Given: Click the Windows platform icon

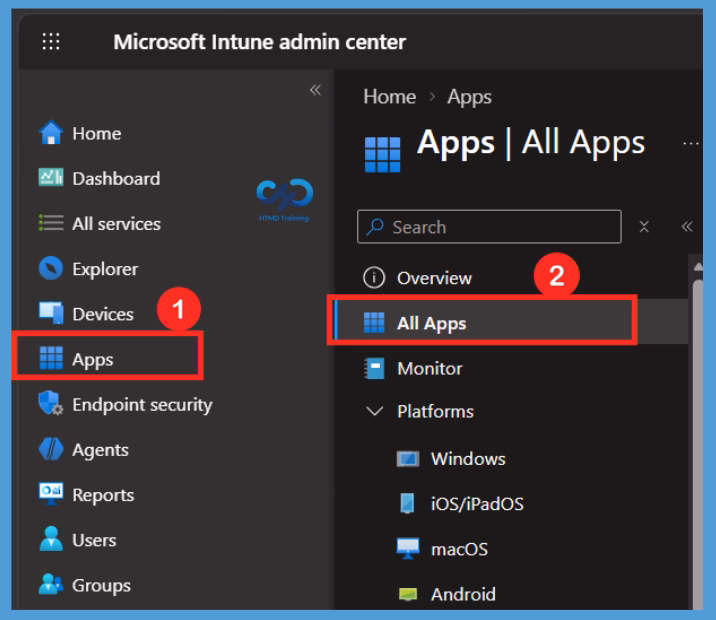Looking at the screenshot, I should tap(407, 458).
